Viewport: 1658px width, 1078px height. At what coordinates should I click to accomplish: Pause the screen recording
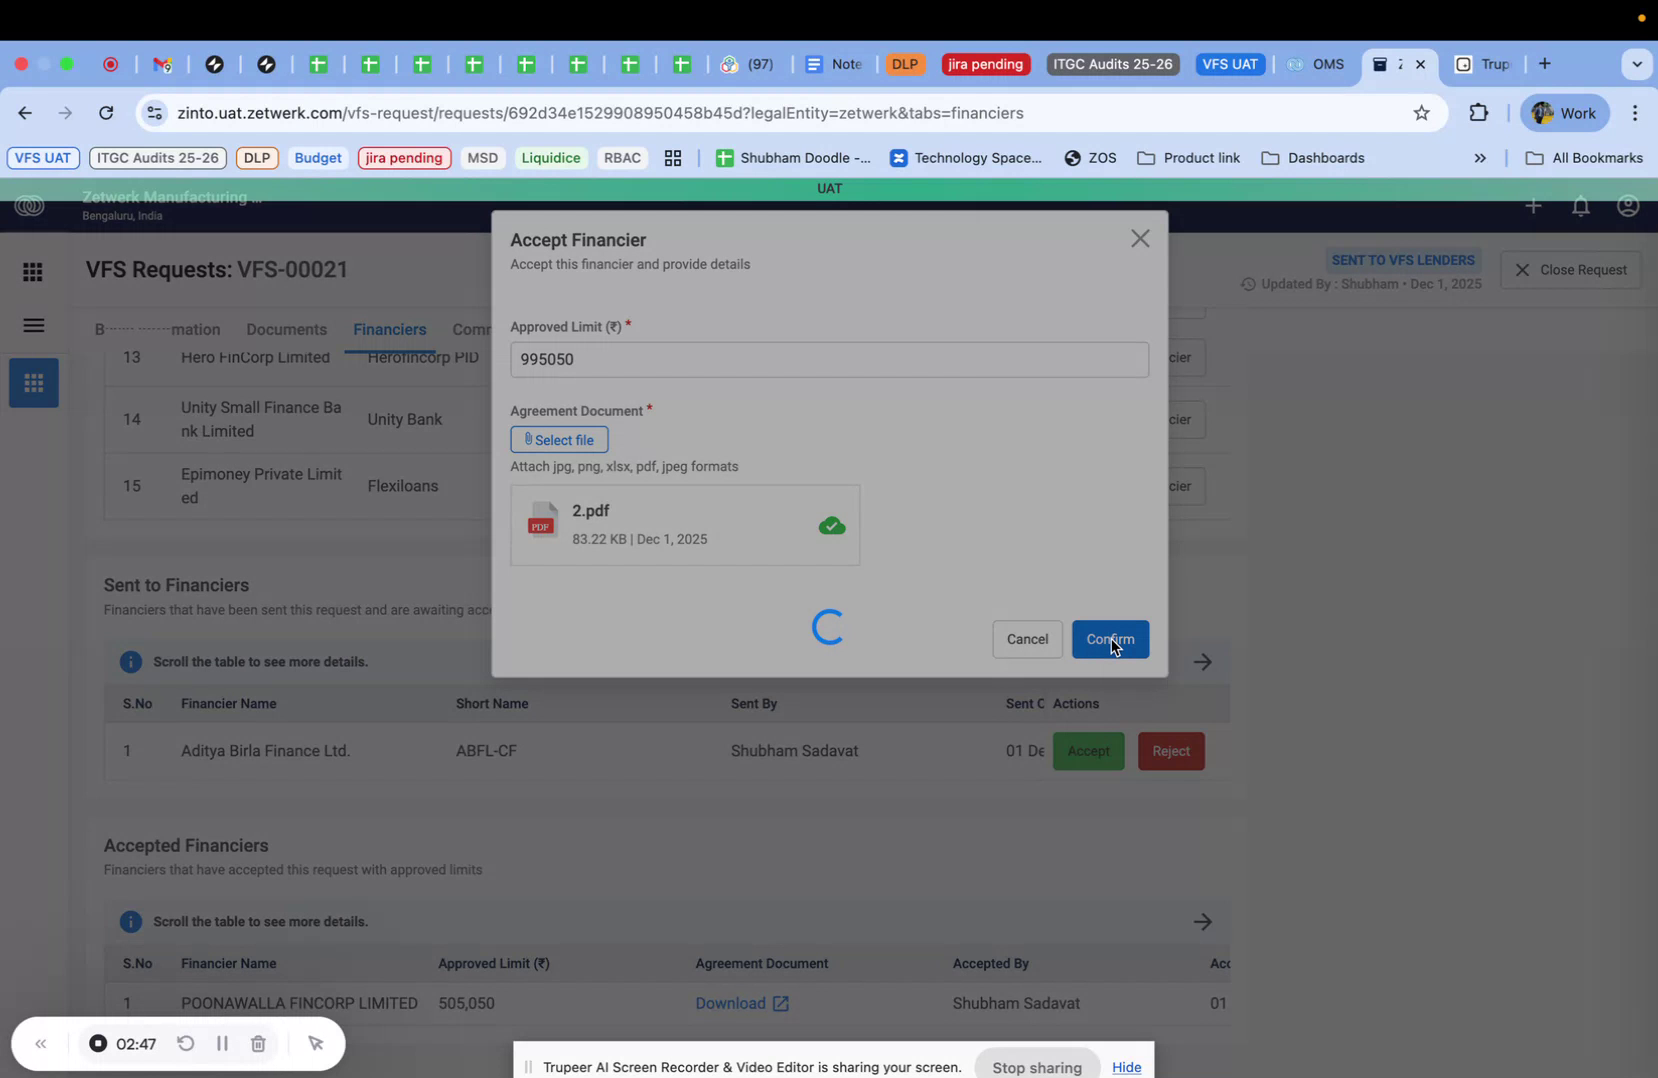point(222,1043)
